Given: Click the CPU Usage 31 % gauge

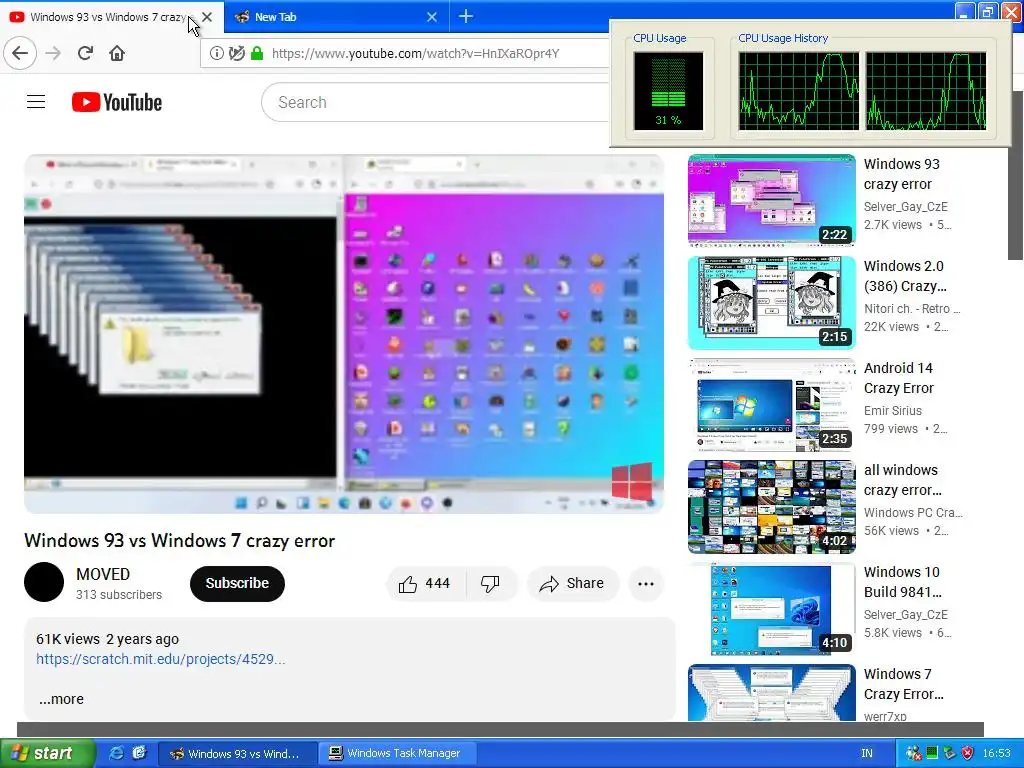Looking at the screenshot, I should point(668,91).
